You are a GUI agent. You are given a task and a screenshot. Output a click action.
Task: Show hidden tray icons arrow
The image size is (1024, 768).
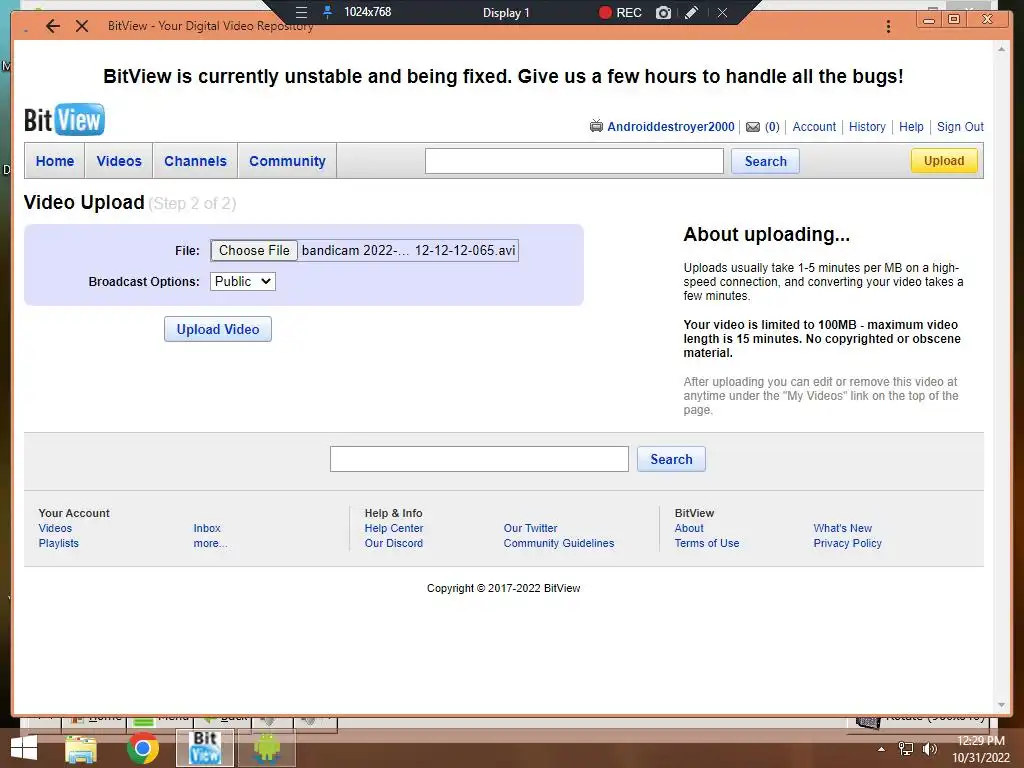[x=881, y=749]
